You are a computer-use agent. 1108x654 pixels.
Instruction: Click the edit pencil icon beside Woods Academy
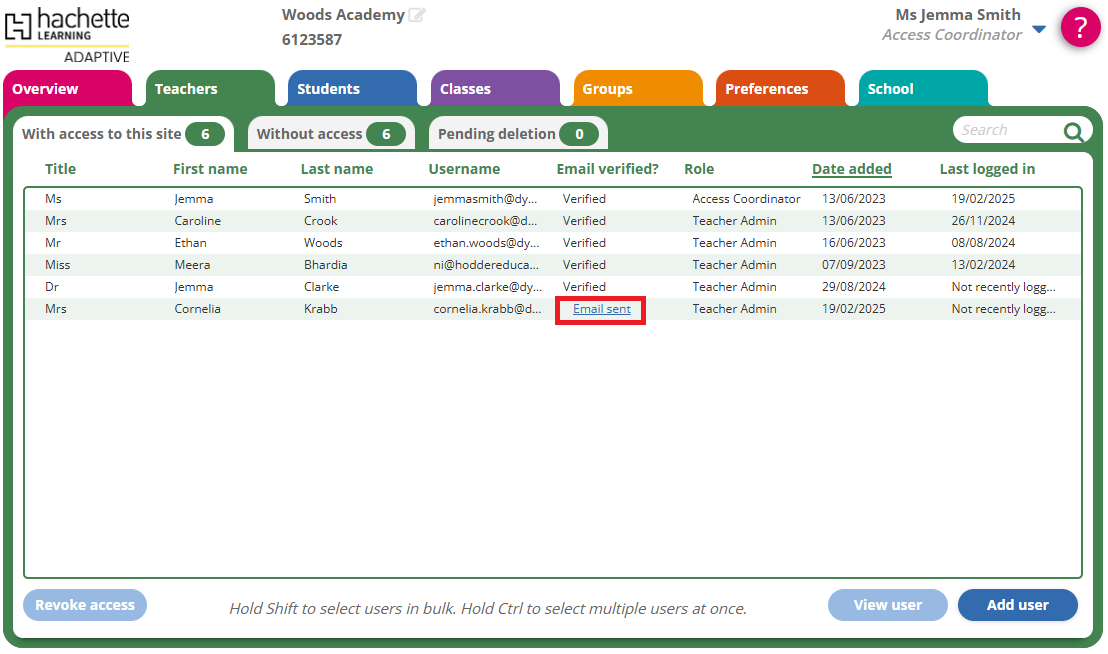pos(417,15)
